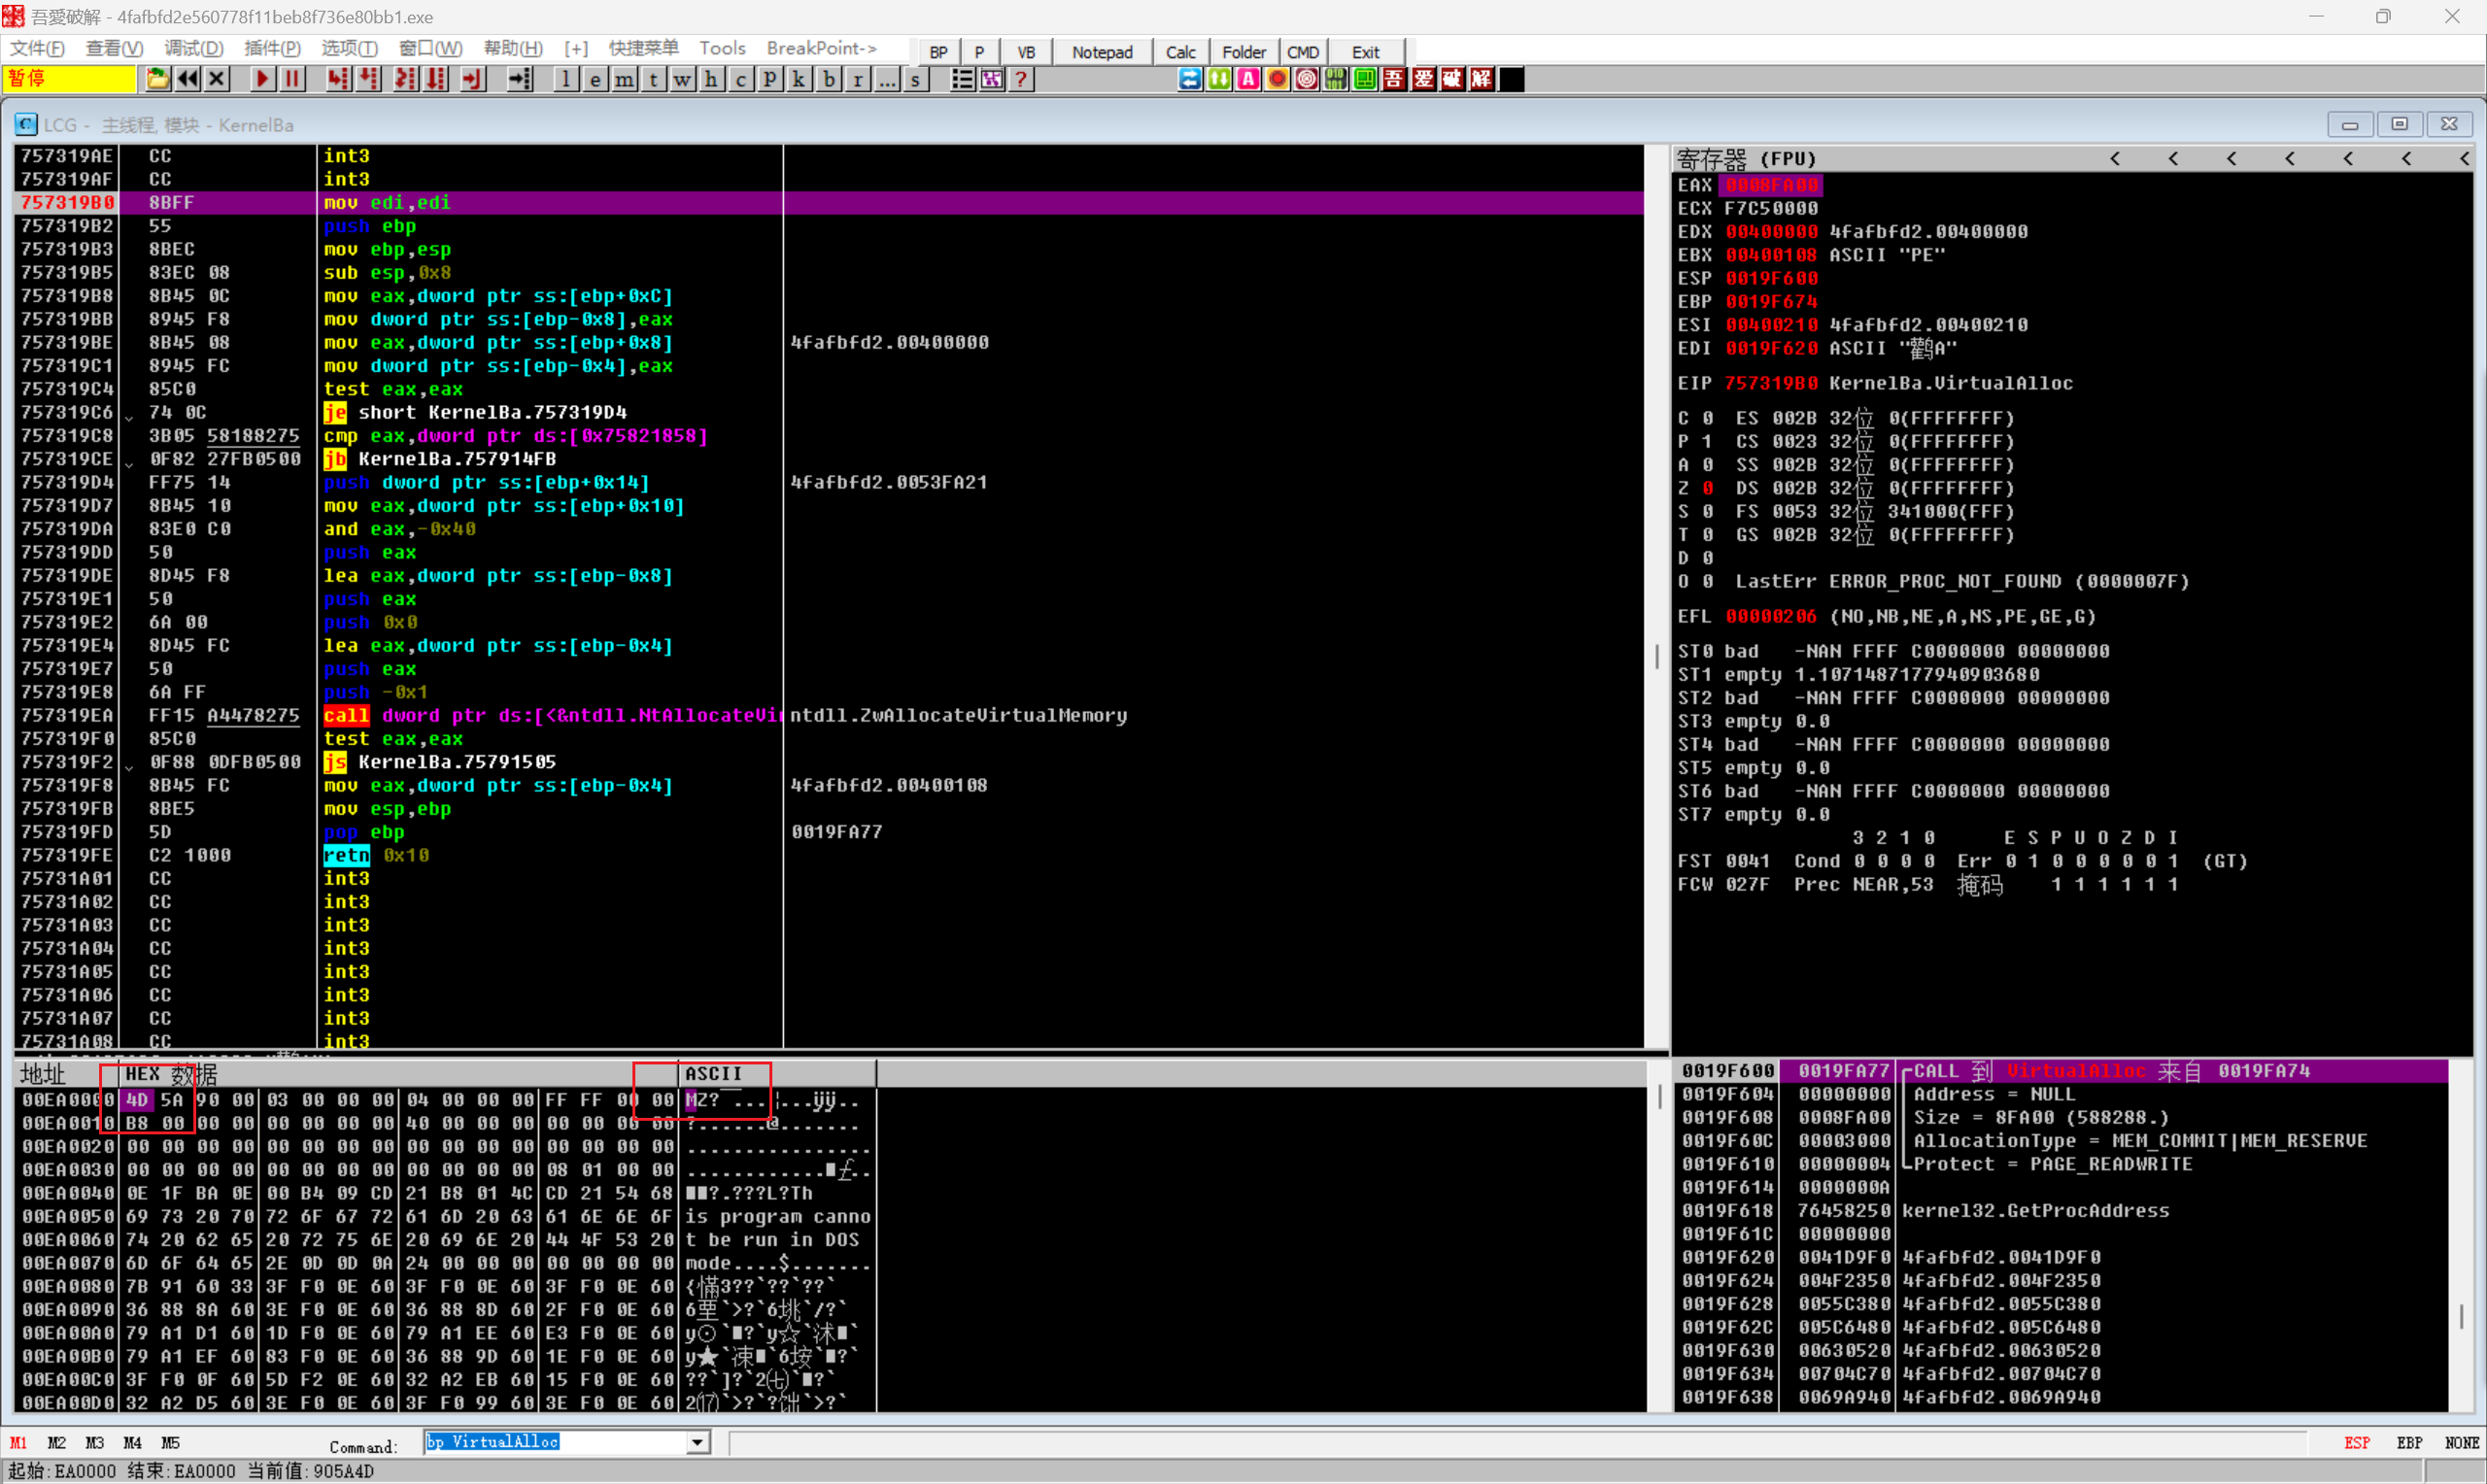Click the VB toolbar button
The image size is (2487, 1484).
pos(1026,52)
